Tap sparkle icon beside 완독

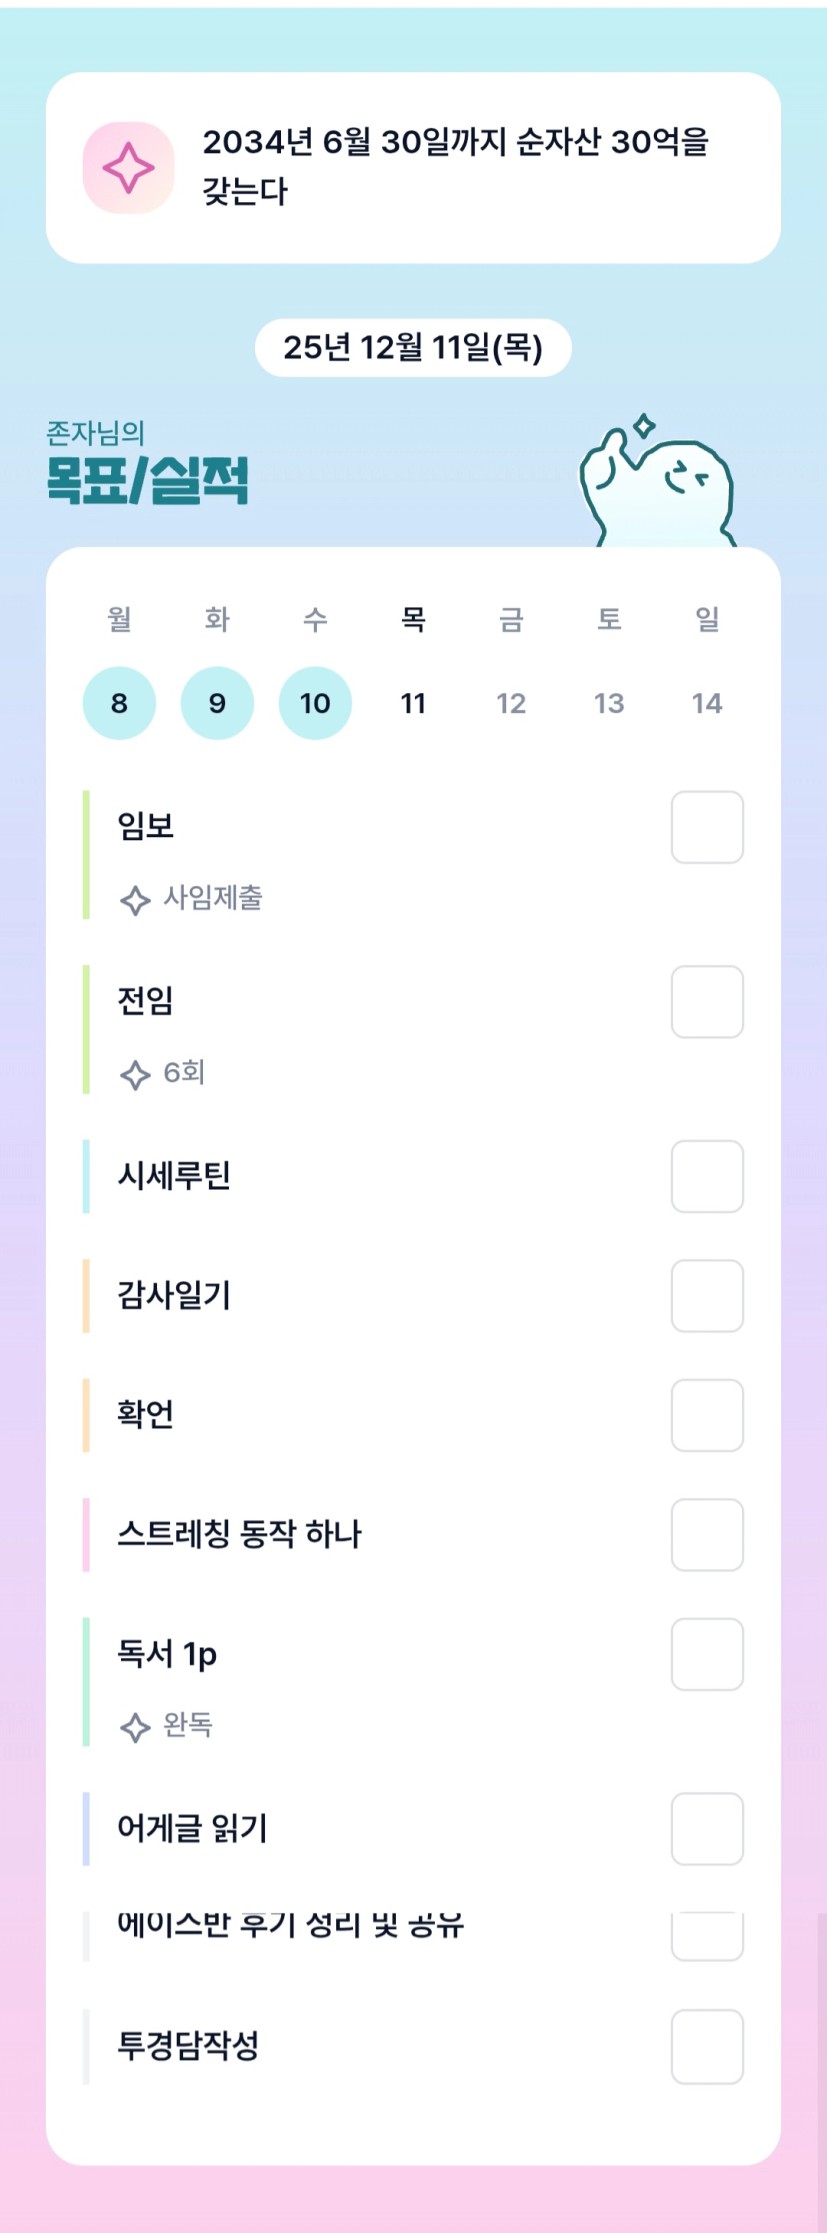tap(135, 1727)
